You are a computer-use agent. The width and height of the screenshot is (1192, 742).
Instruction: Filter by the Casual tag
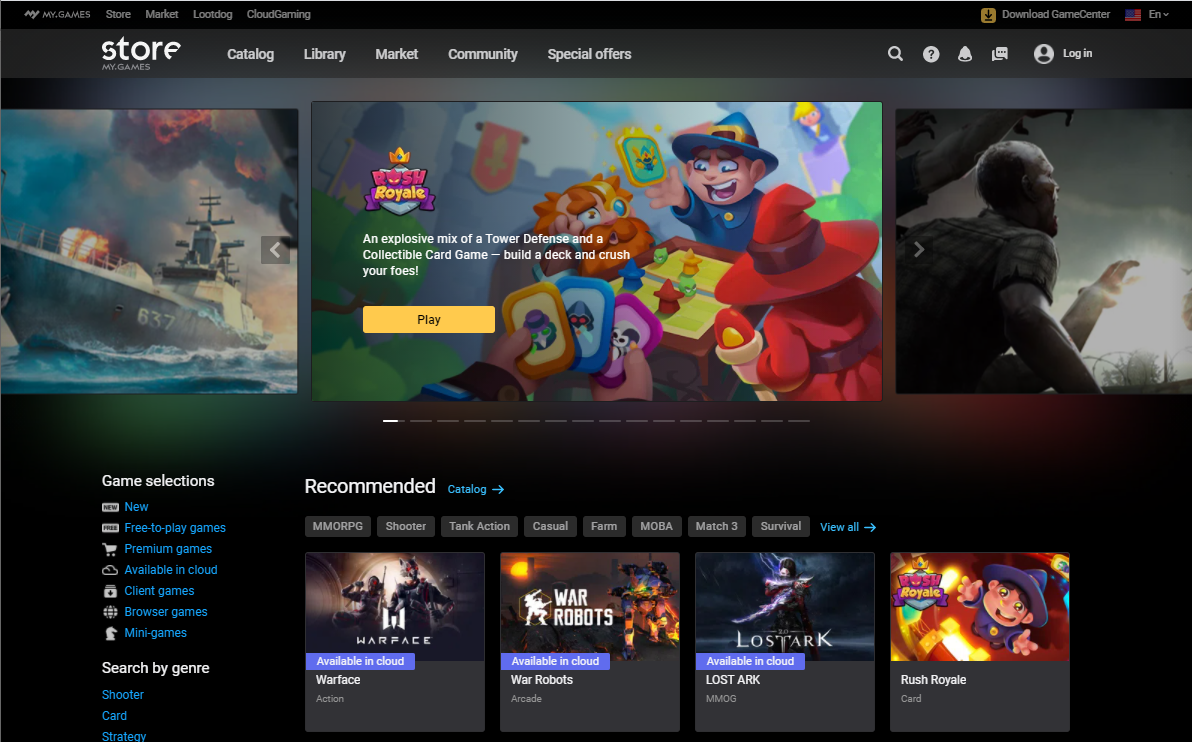pos(550,526)
